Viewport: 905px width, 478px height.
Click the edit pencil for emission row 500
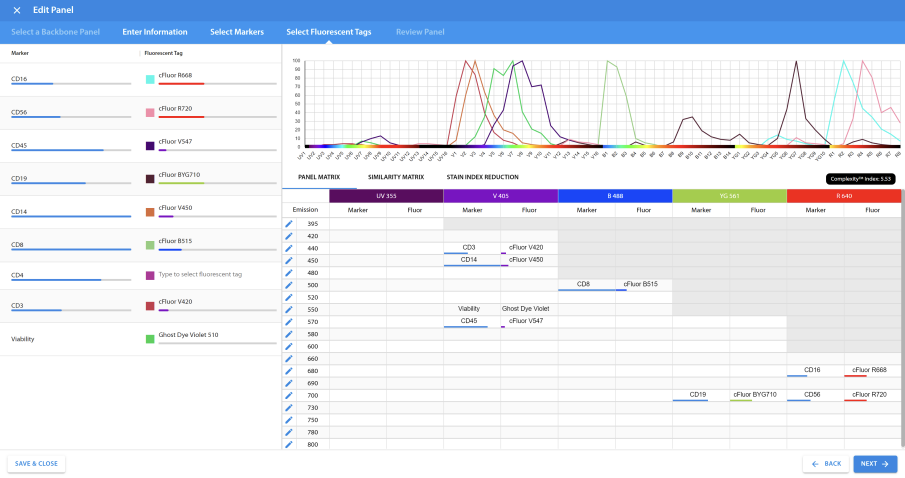[289, 285]
